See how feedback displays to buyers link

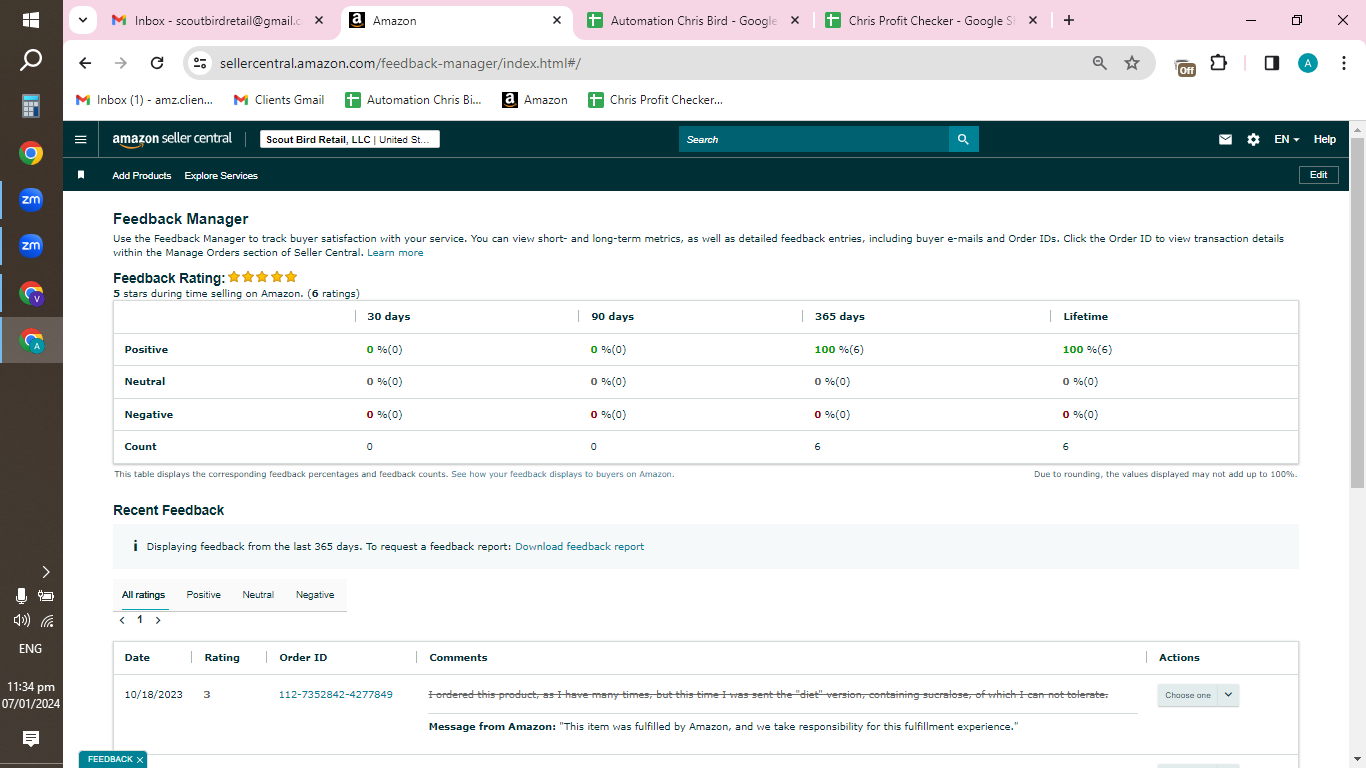(562, 474)
